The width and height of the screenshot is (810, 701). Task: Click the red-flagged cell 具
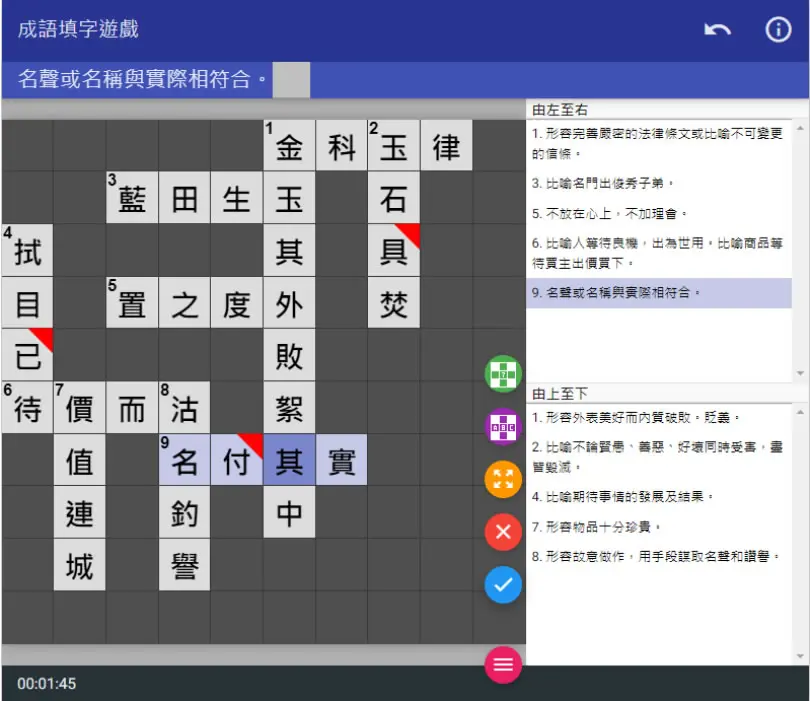[x=394, y=250]
